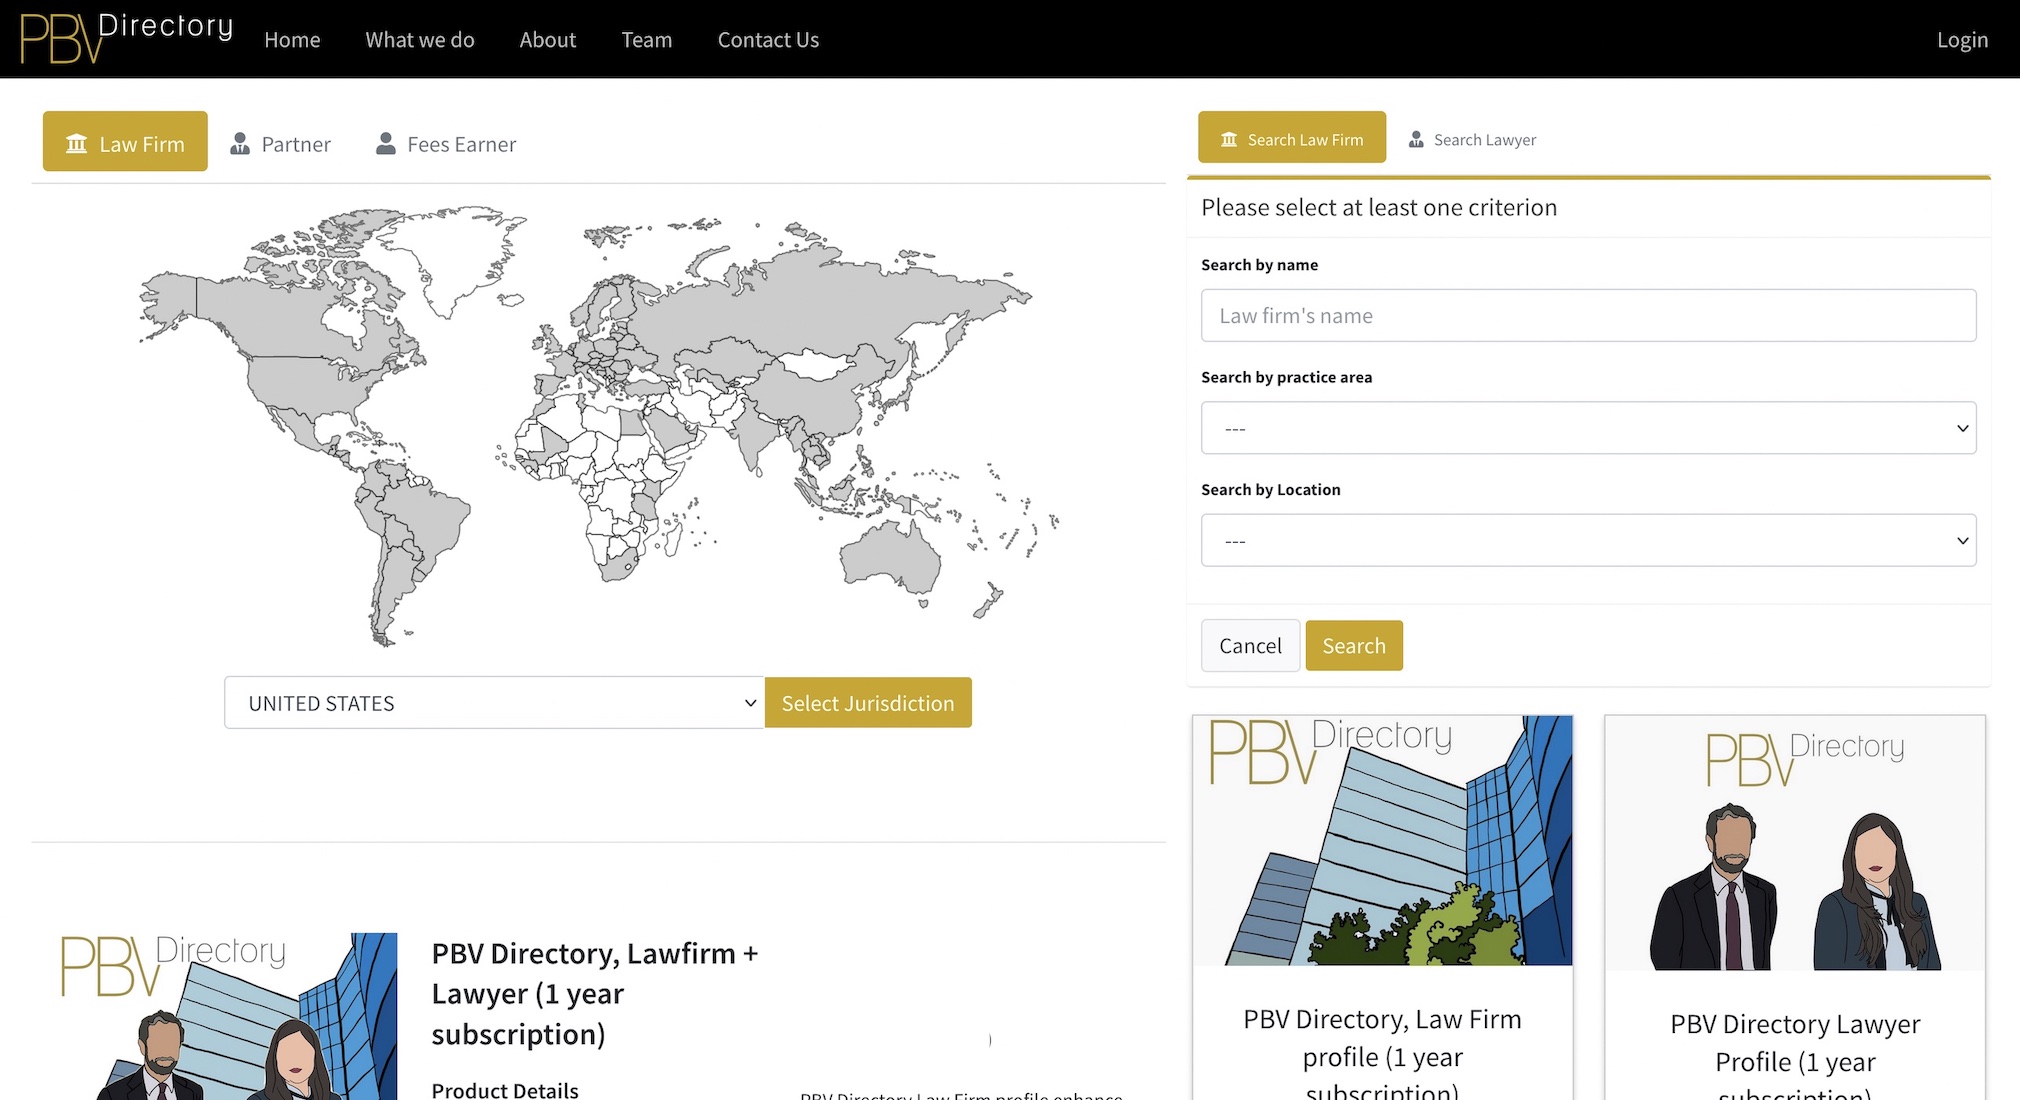
Task: Open the Search by Location dropdown
Action: 1588,540
